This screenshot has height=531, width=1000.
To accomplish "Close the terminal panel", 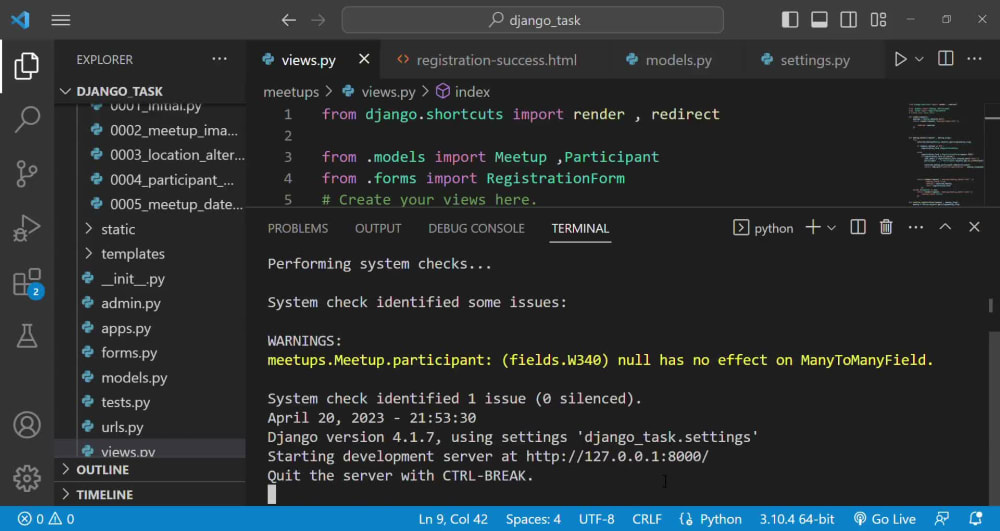I will (x=974, y=227).
